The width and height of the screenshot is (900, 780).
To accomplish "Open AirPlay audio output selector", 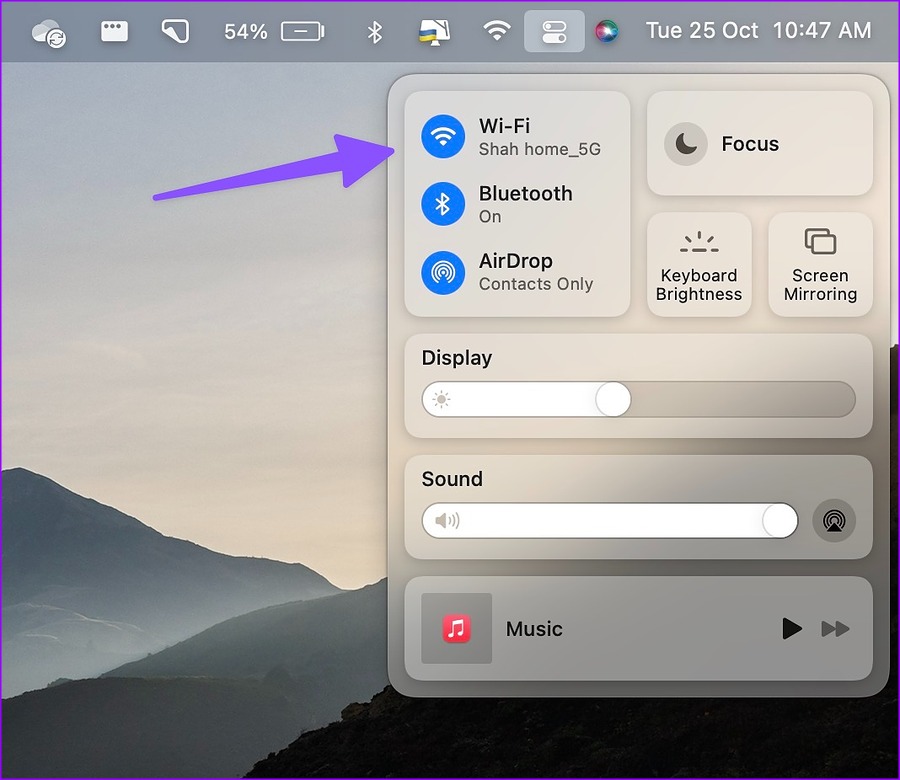I will [x=834, y=521].
